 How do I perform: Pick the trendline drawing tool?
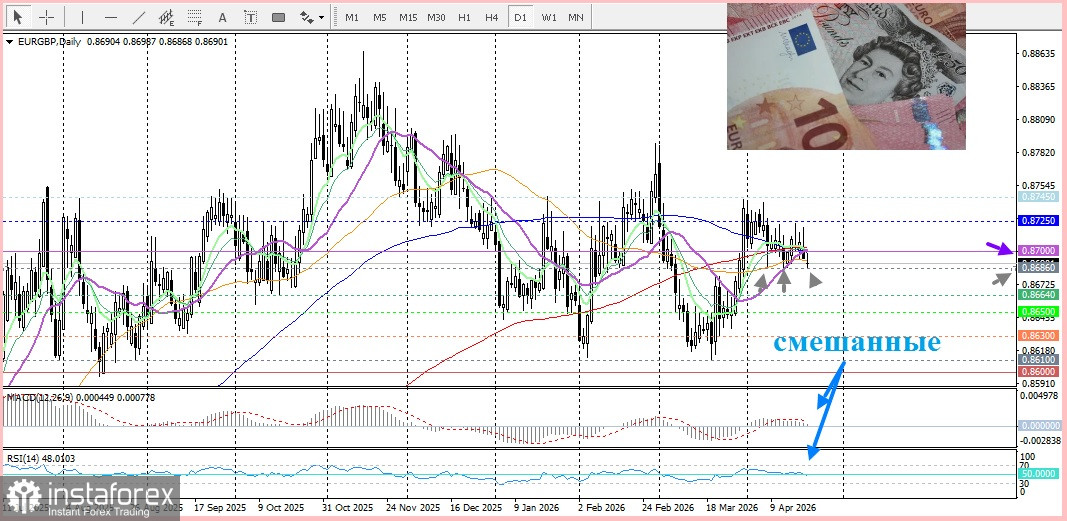pyautogui.click(x=139, y=17)
